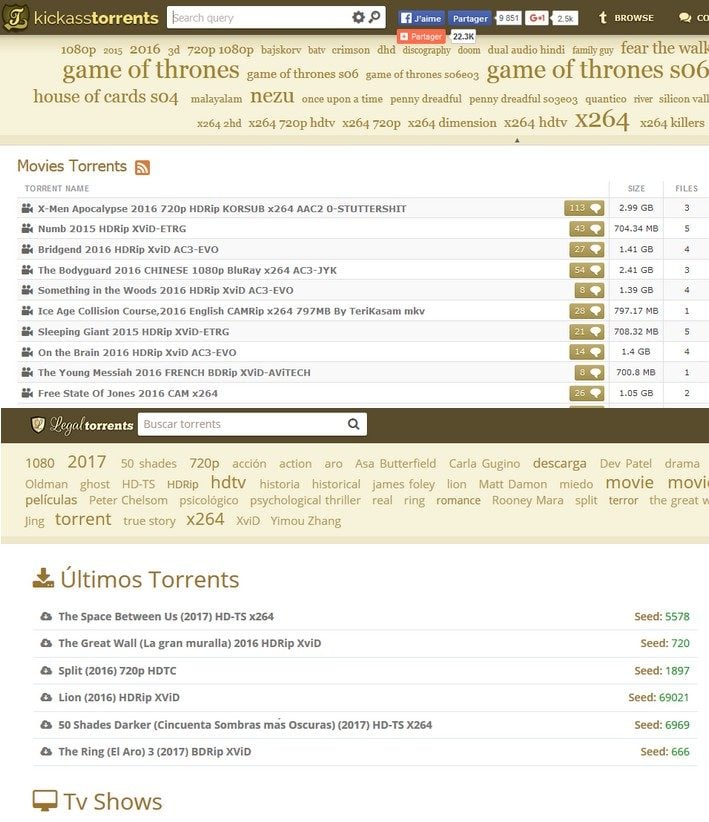The image size is (709, 822).
Task: Click download icon beside Lion (2016)
Action: coord(46,697)
